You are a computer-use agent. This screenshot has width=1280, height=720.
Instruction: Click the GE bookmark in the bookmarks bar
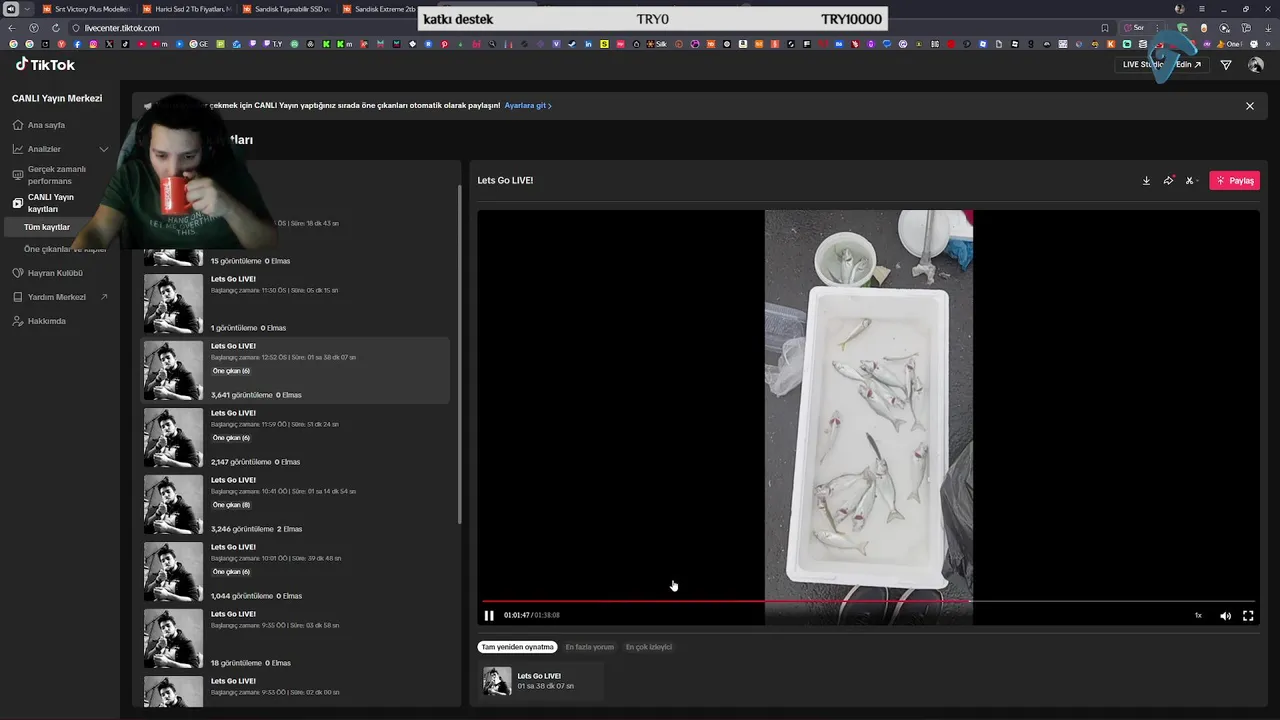[199, 44]
